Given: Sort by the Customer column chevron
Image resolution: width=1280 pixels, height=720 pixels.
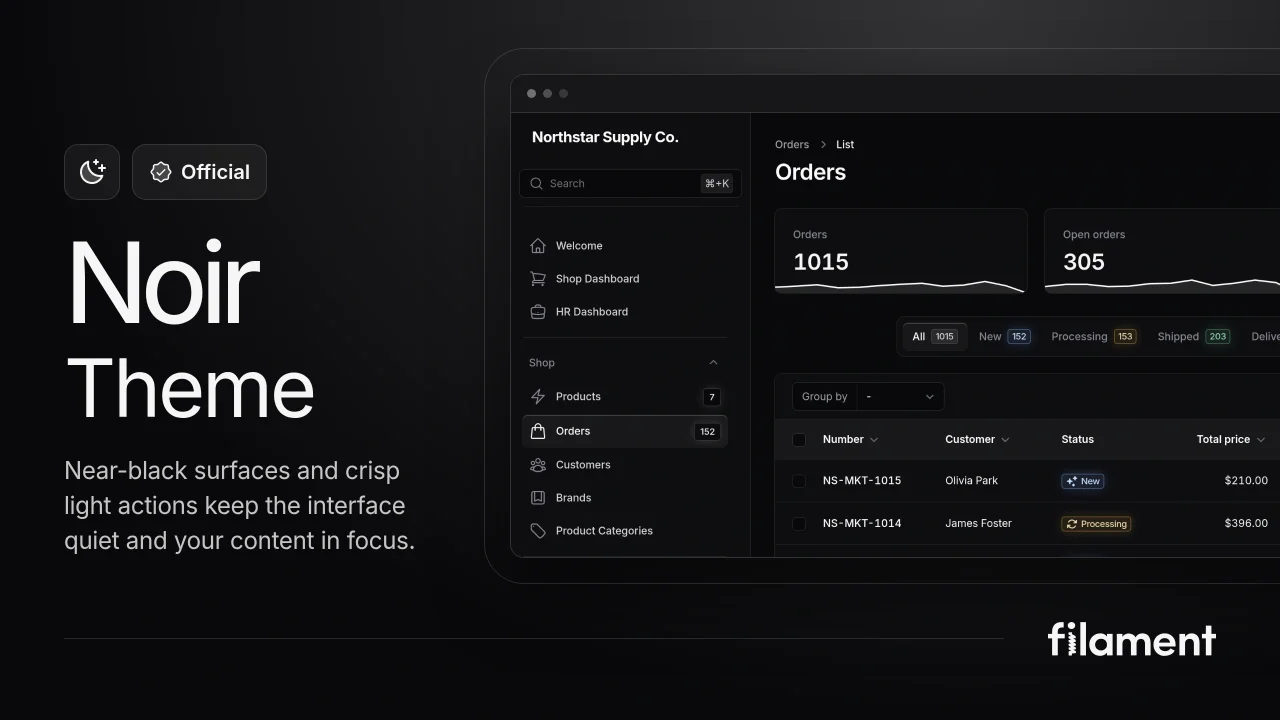Looking at the screenshot, I should click(1005, 440).
